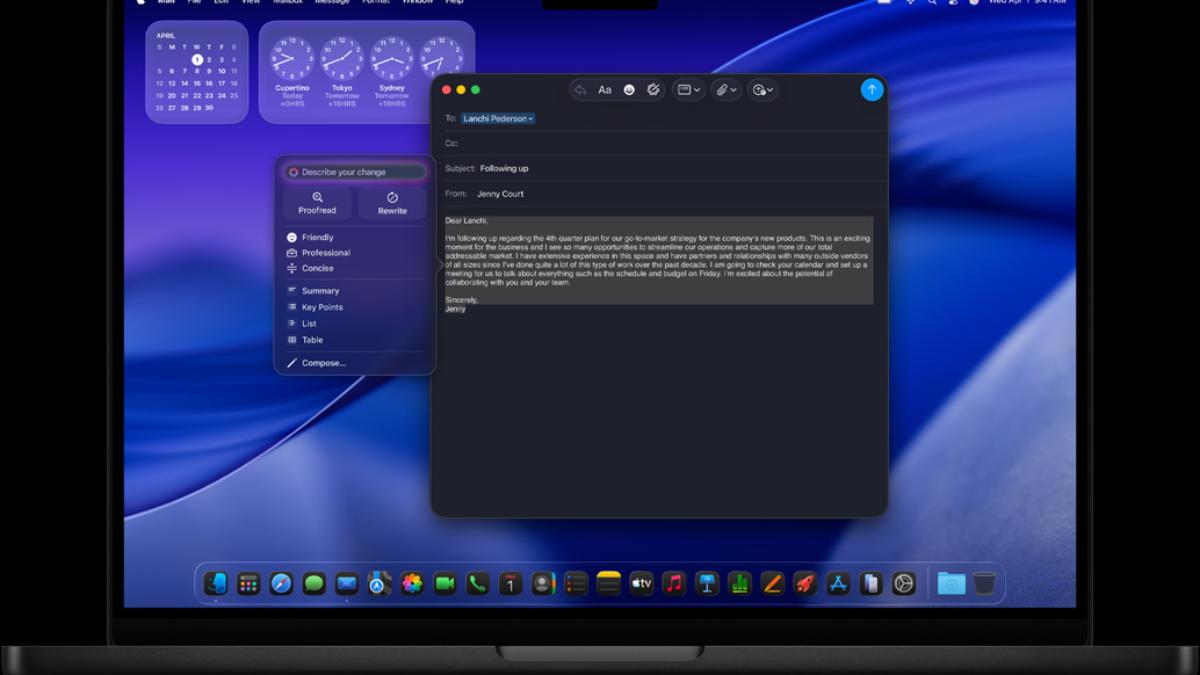This screenshot has height=675, width=1200.
Task: Click the Rewrite button
Action: 393,203
